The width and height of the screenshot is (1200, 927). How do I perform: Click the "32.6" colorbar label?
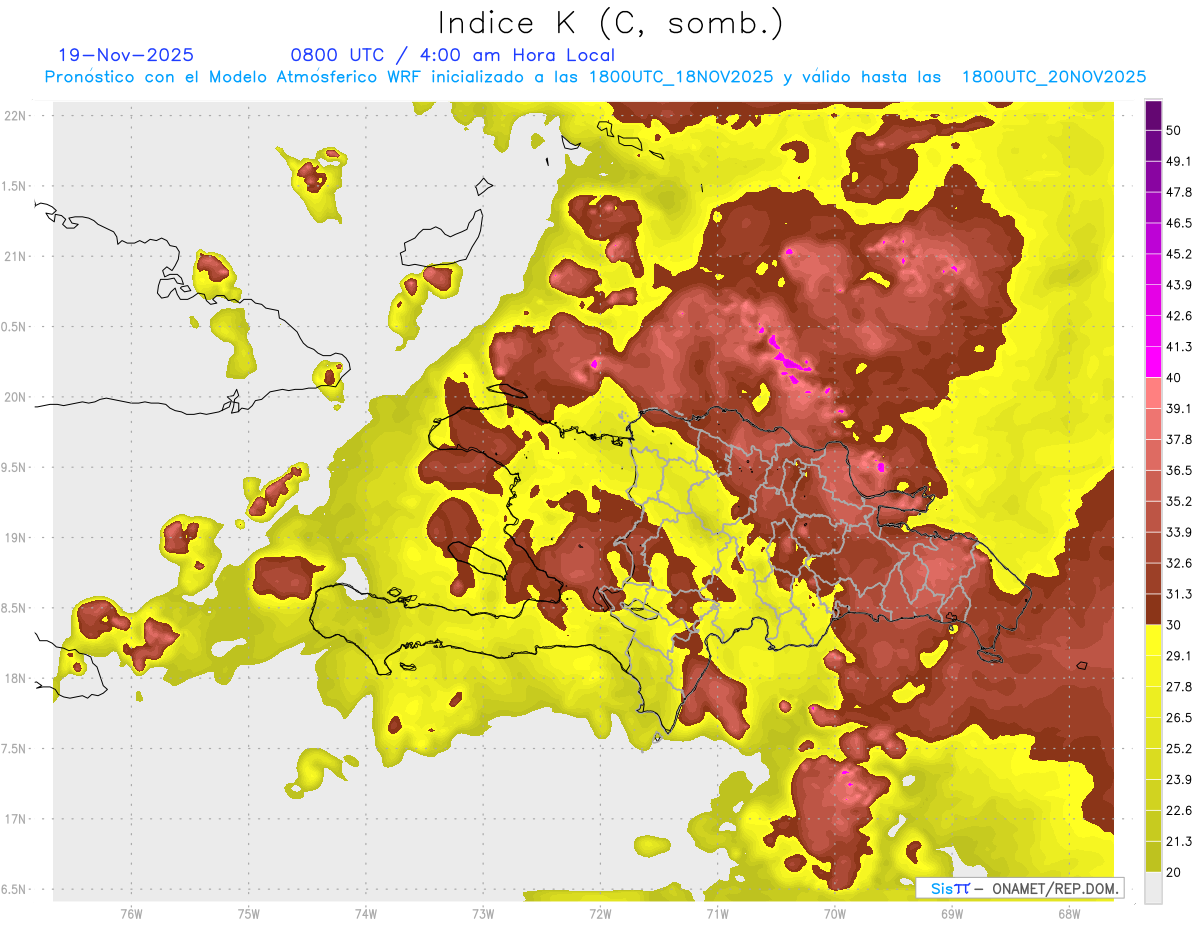tap(1179, 563)
